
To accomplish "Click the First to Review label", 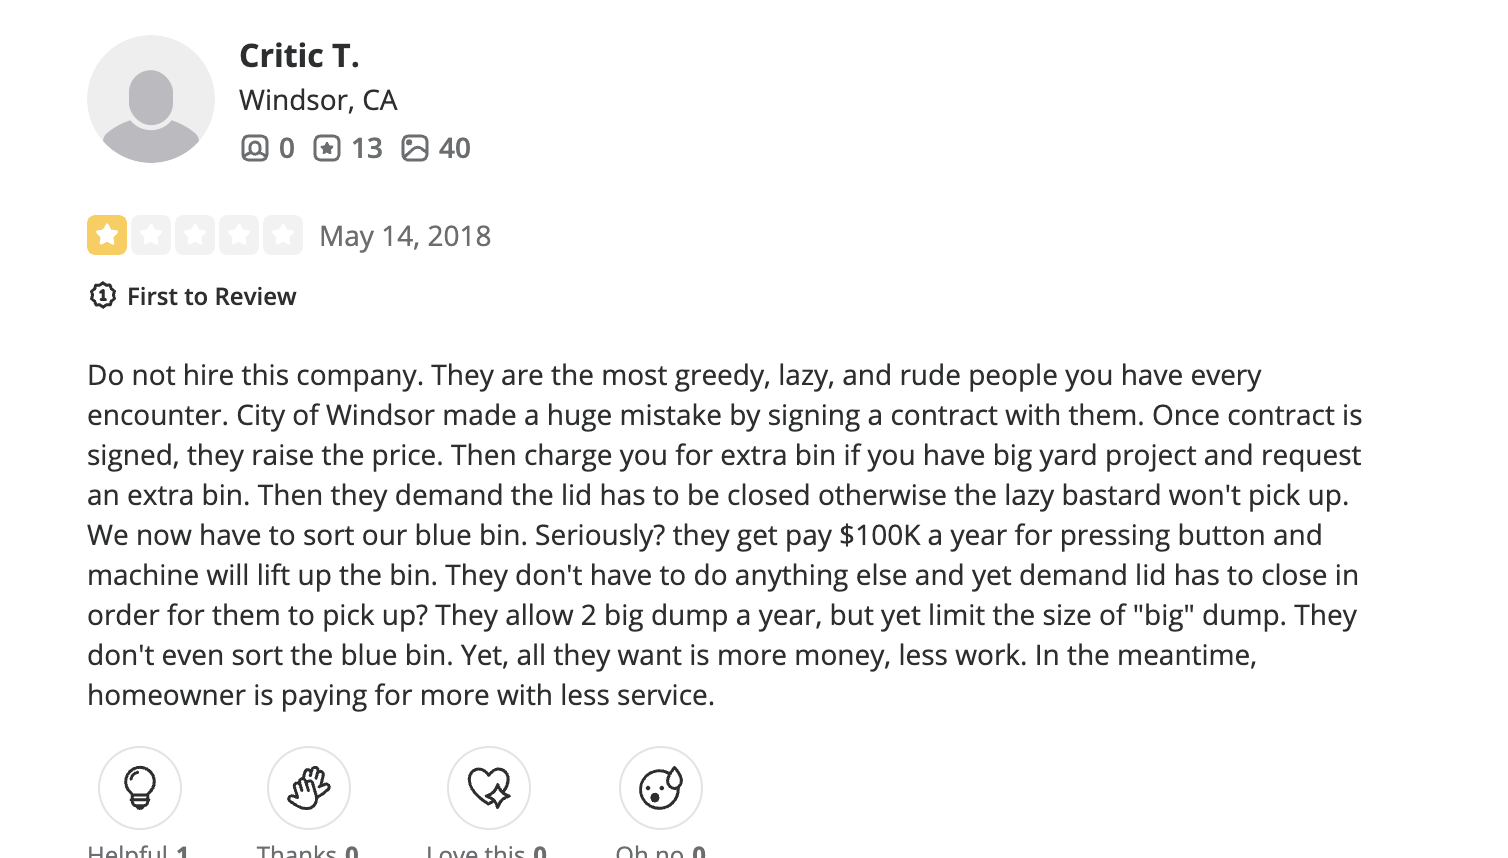I will [x=212, y=296].
